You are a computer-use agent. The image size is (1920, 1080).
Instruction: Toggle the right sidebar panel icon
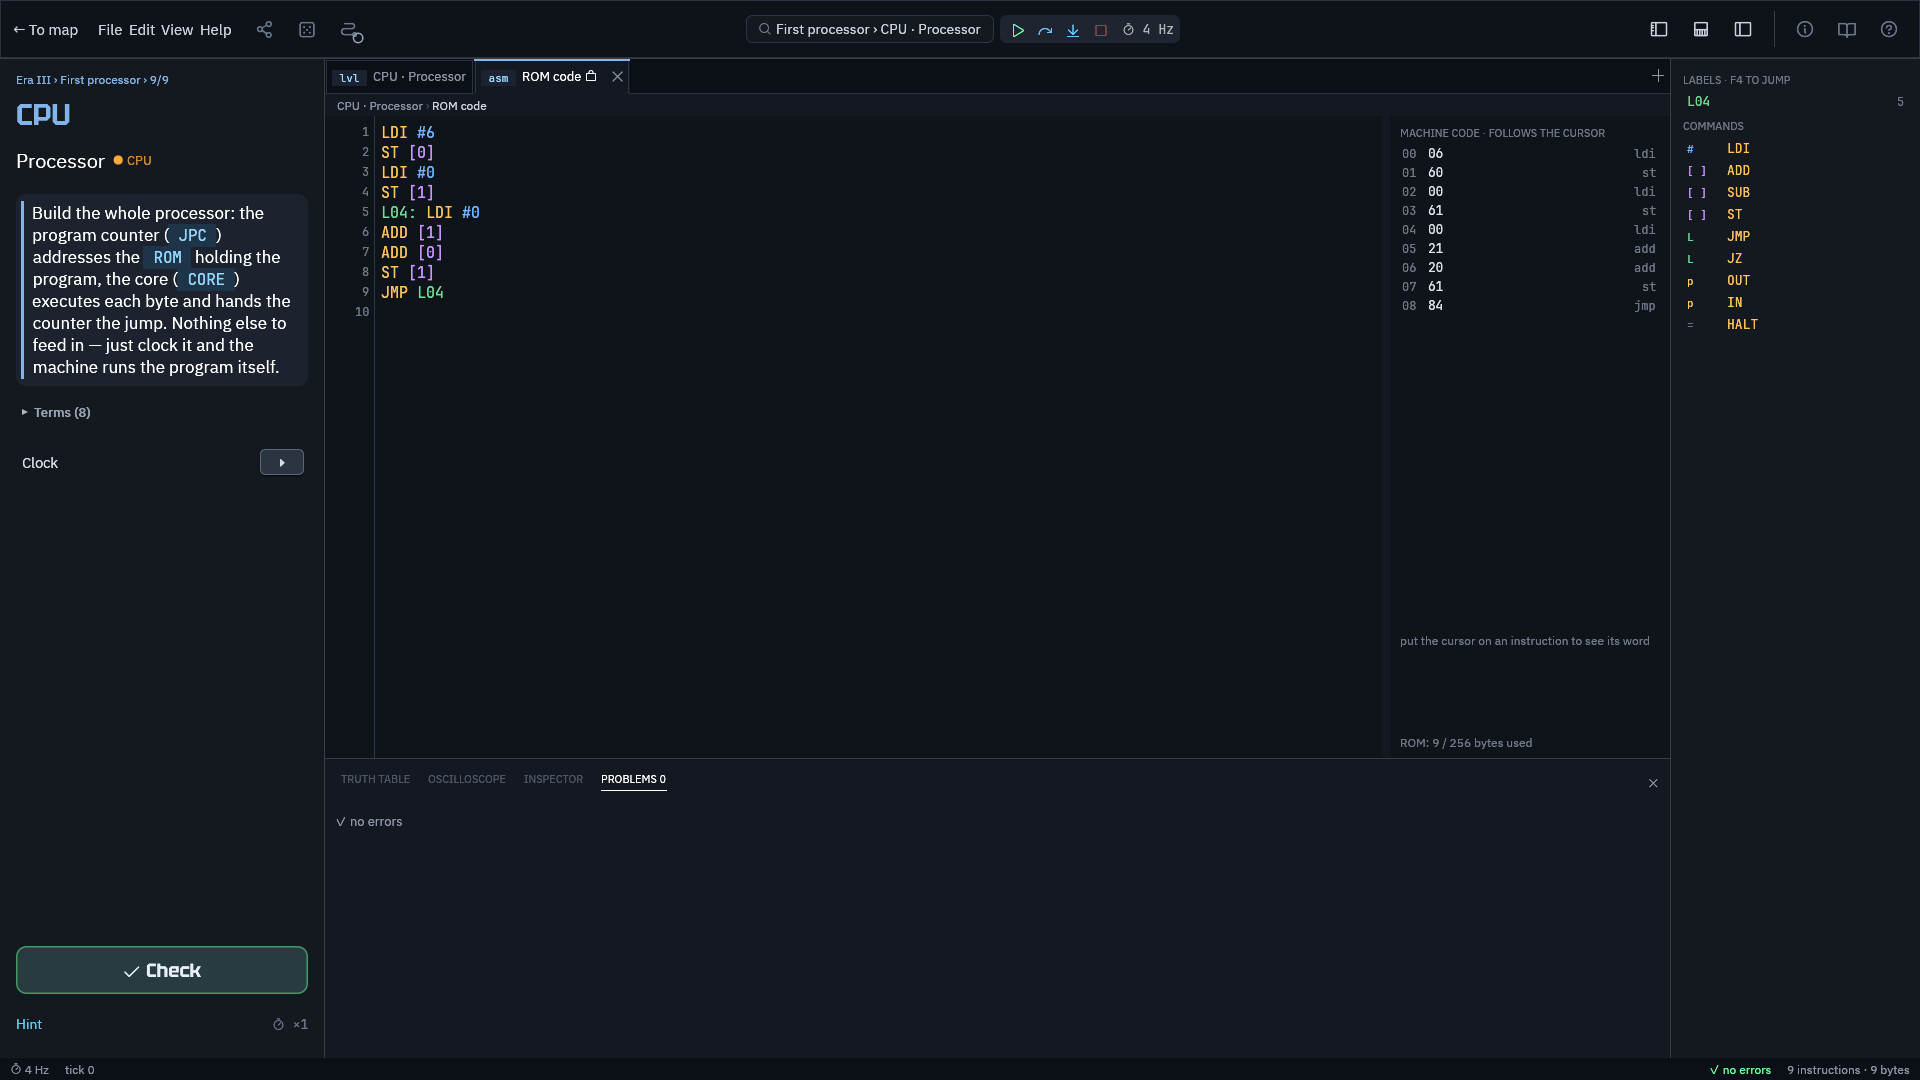pyautogui.click(x=1743, y=30)
